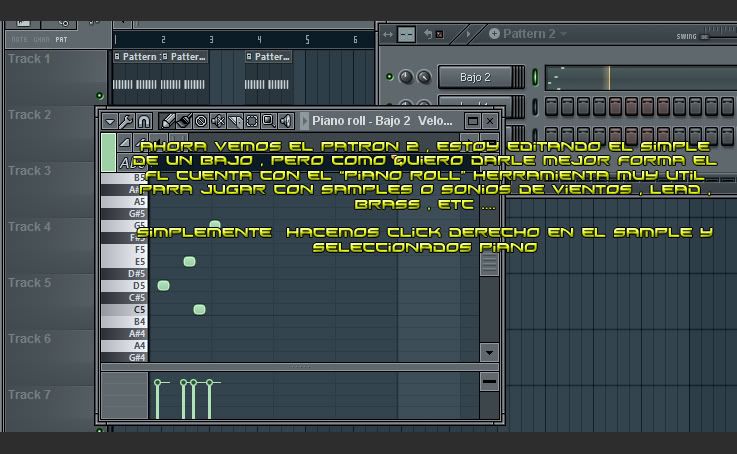Open the Bajo 2 mini piano roll preview
737x454 pixels.
coord(641,78)
